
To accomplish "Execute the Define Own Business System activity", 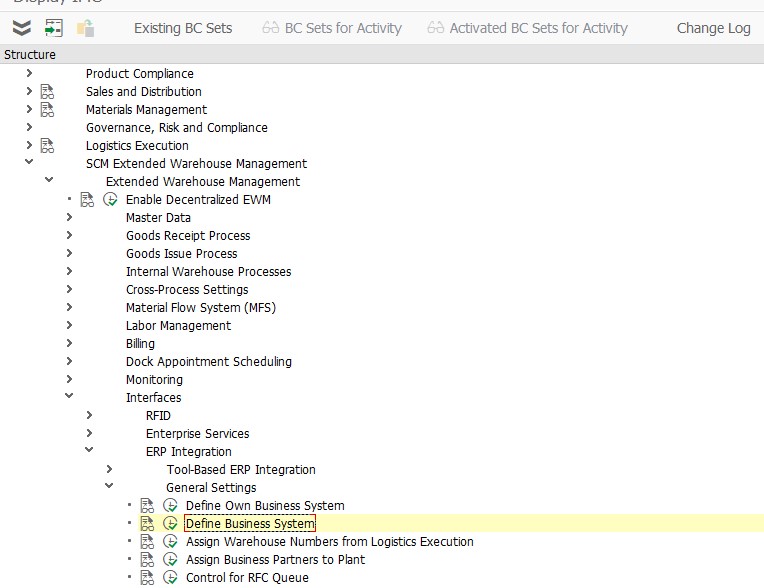I will tap(170, 506).
